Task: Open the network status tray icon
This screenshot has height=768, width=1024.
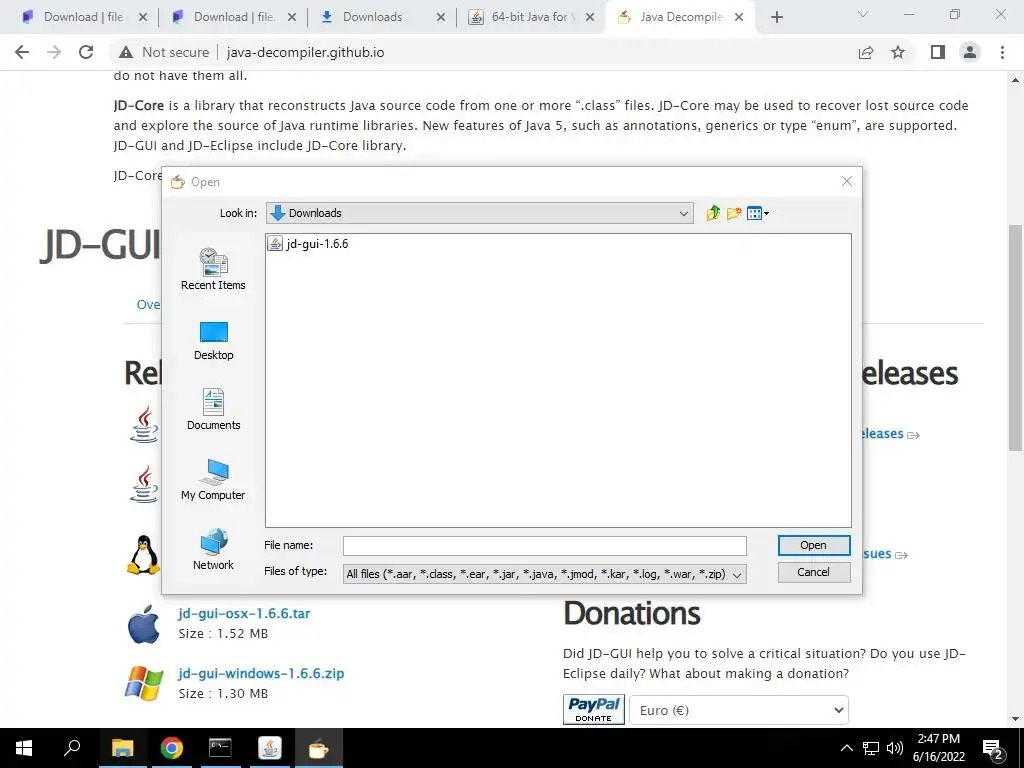Action: (x=871, y=748)
